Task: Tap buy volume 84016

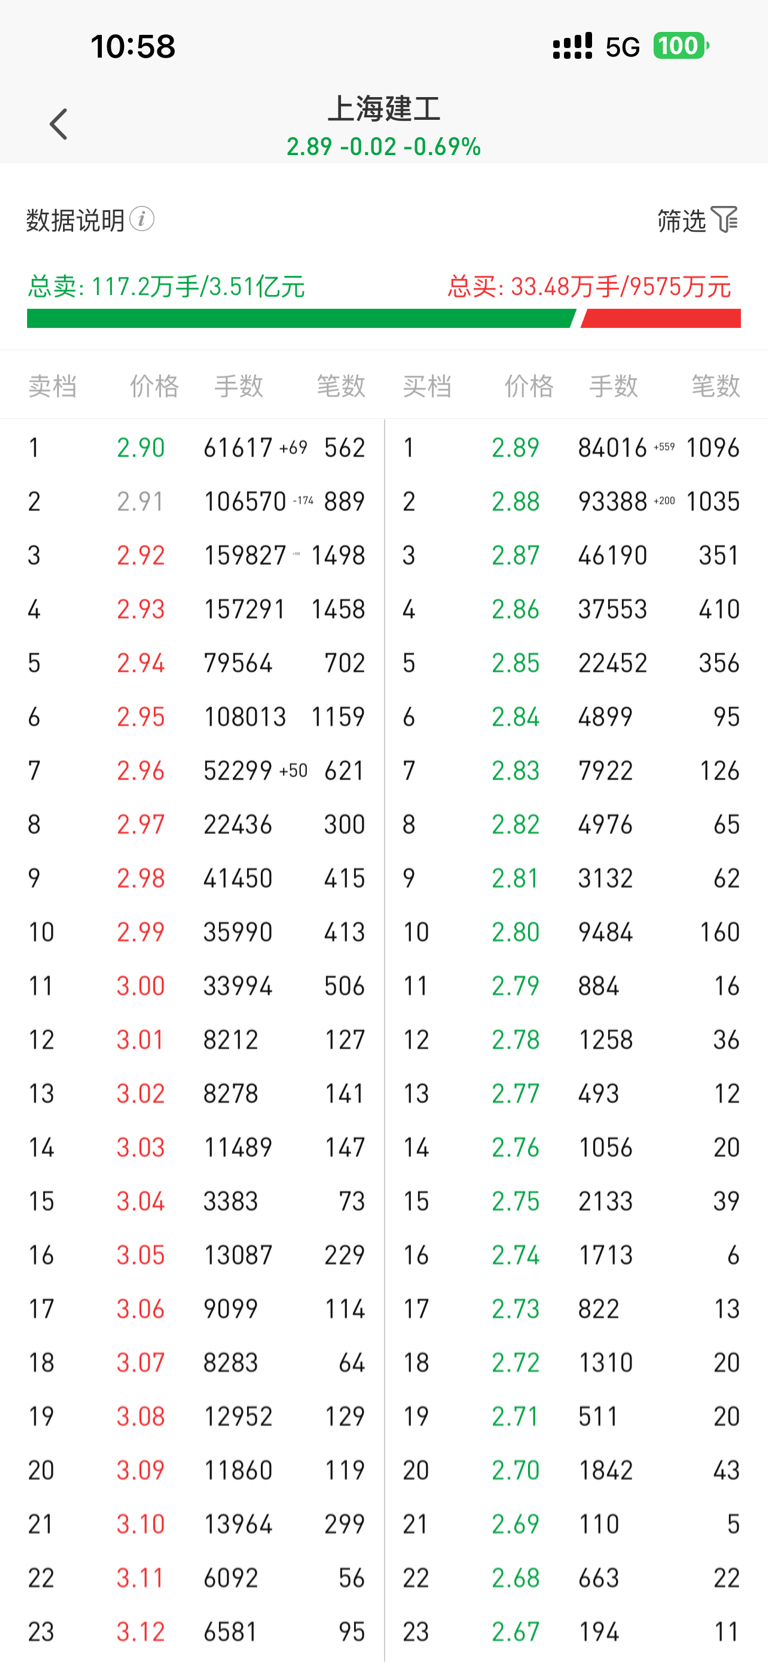Action: (613, 448)
